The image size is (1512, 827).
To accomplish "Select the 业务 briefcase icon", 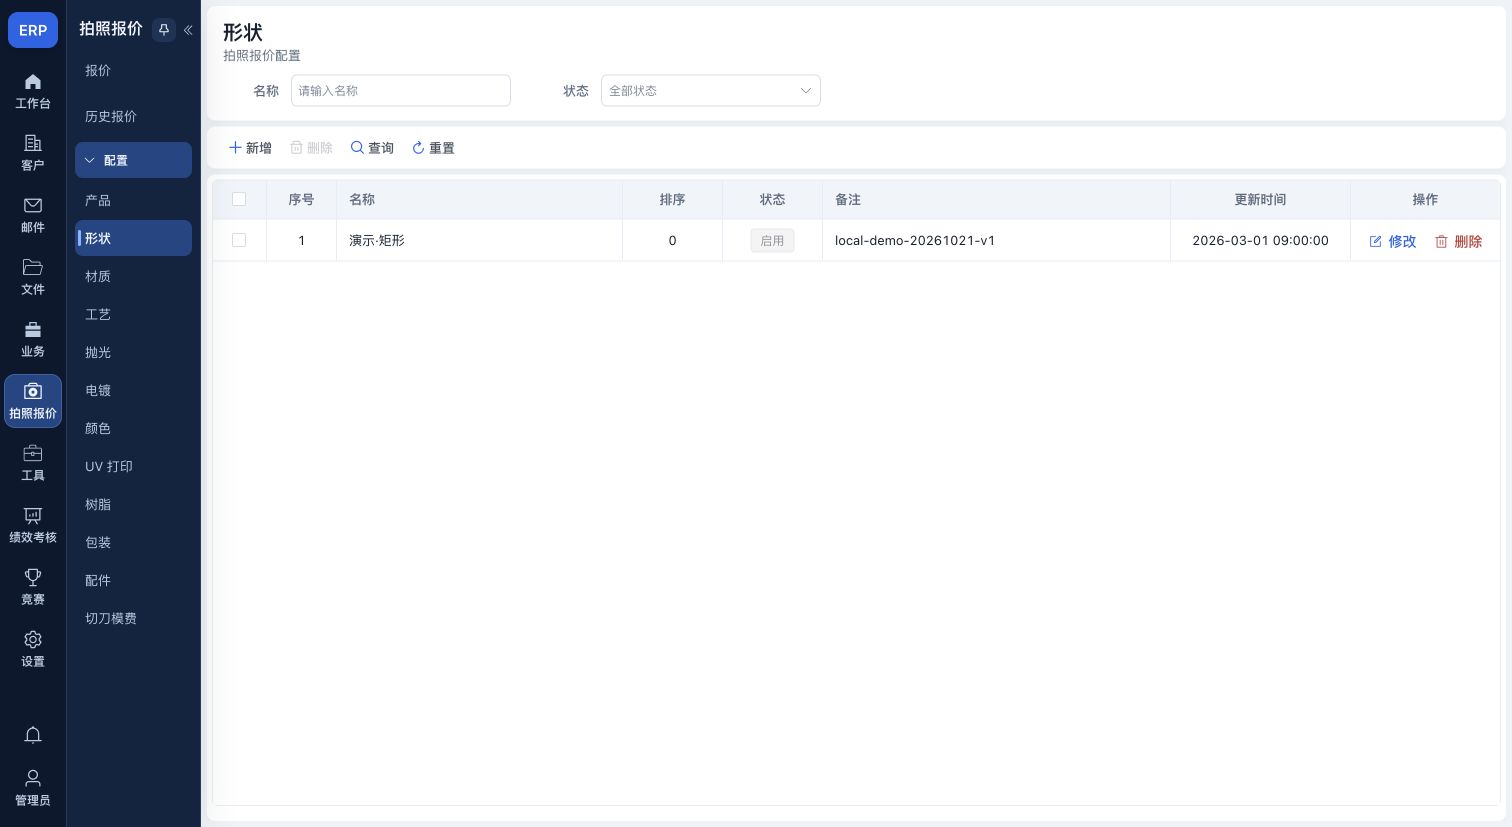I will pyautogui.click(x=33, y=339).
